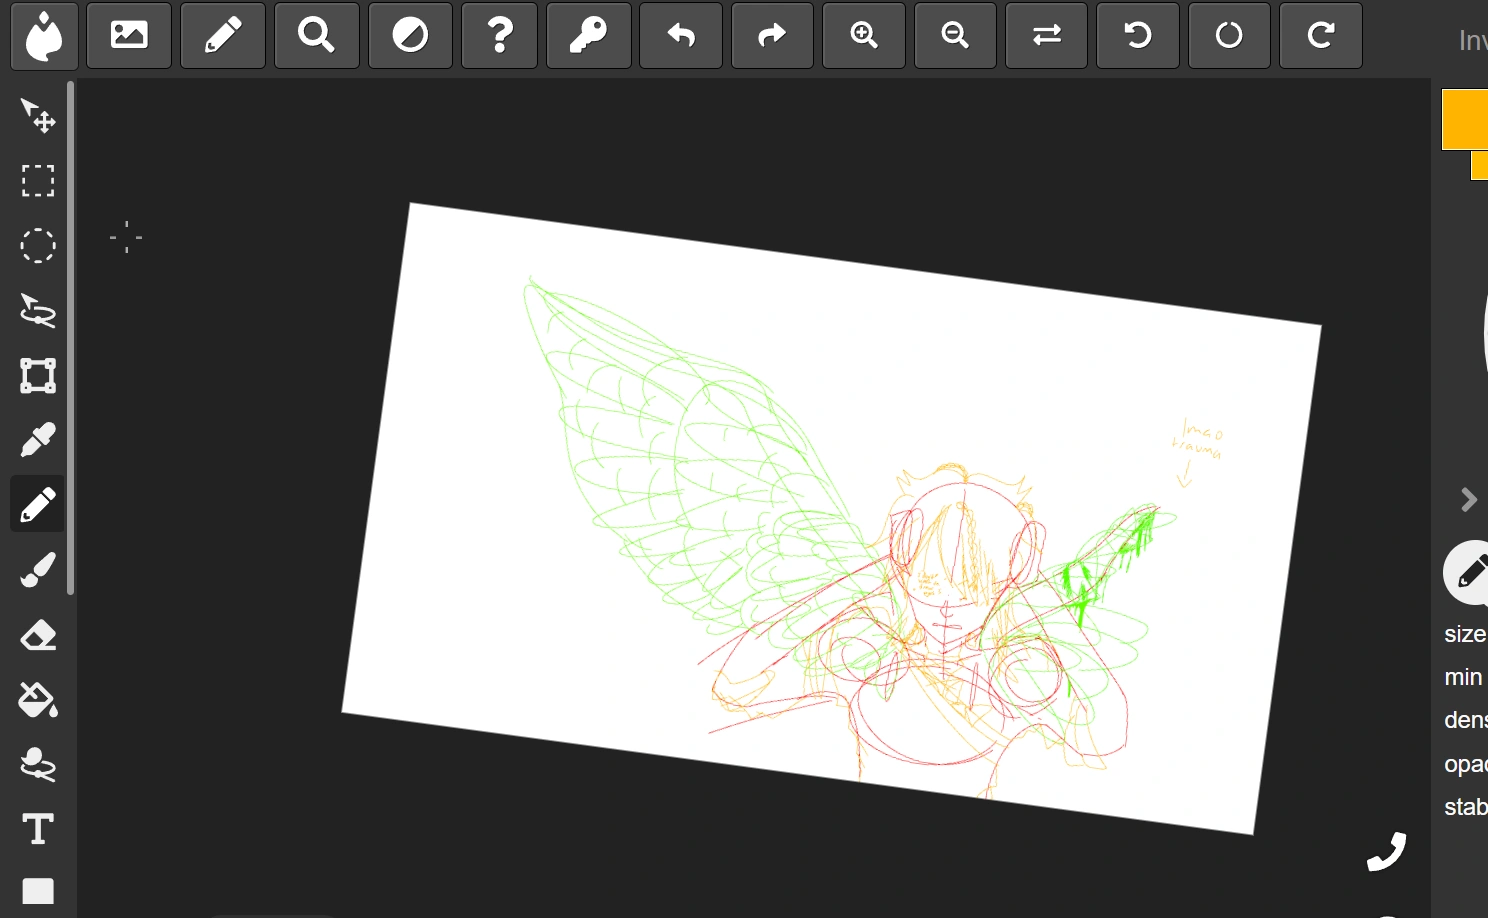Open the Help dialog

pos(500,35)
